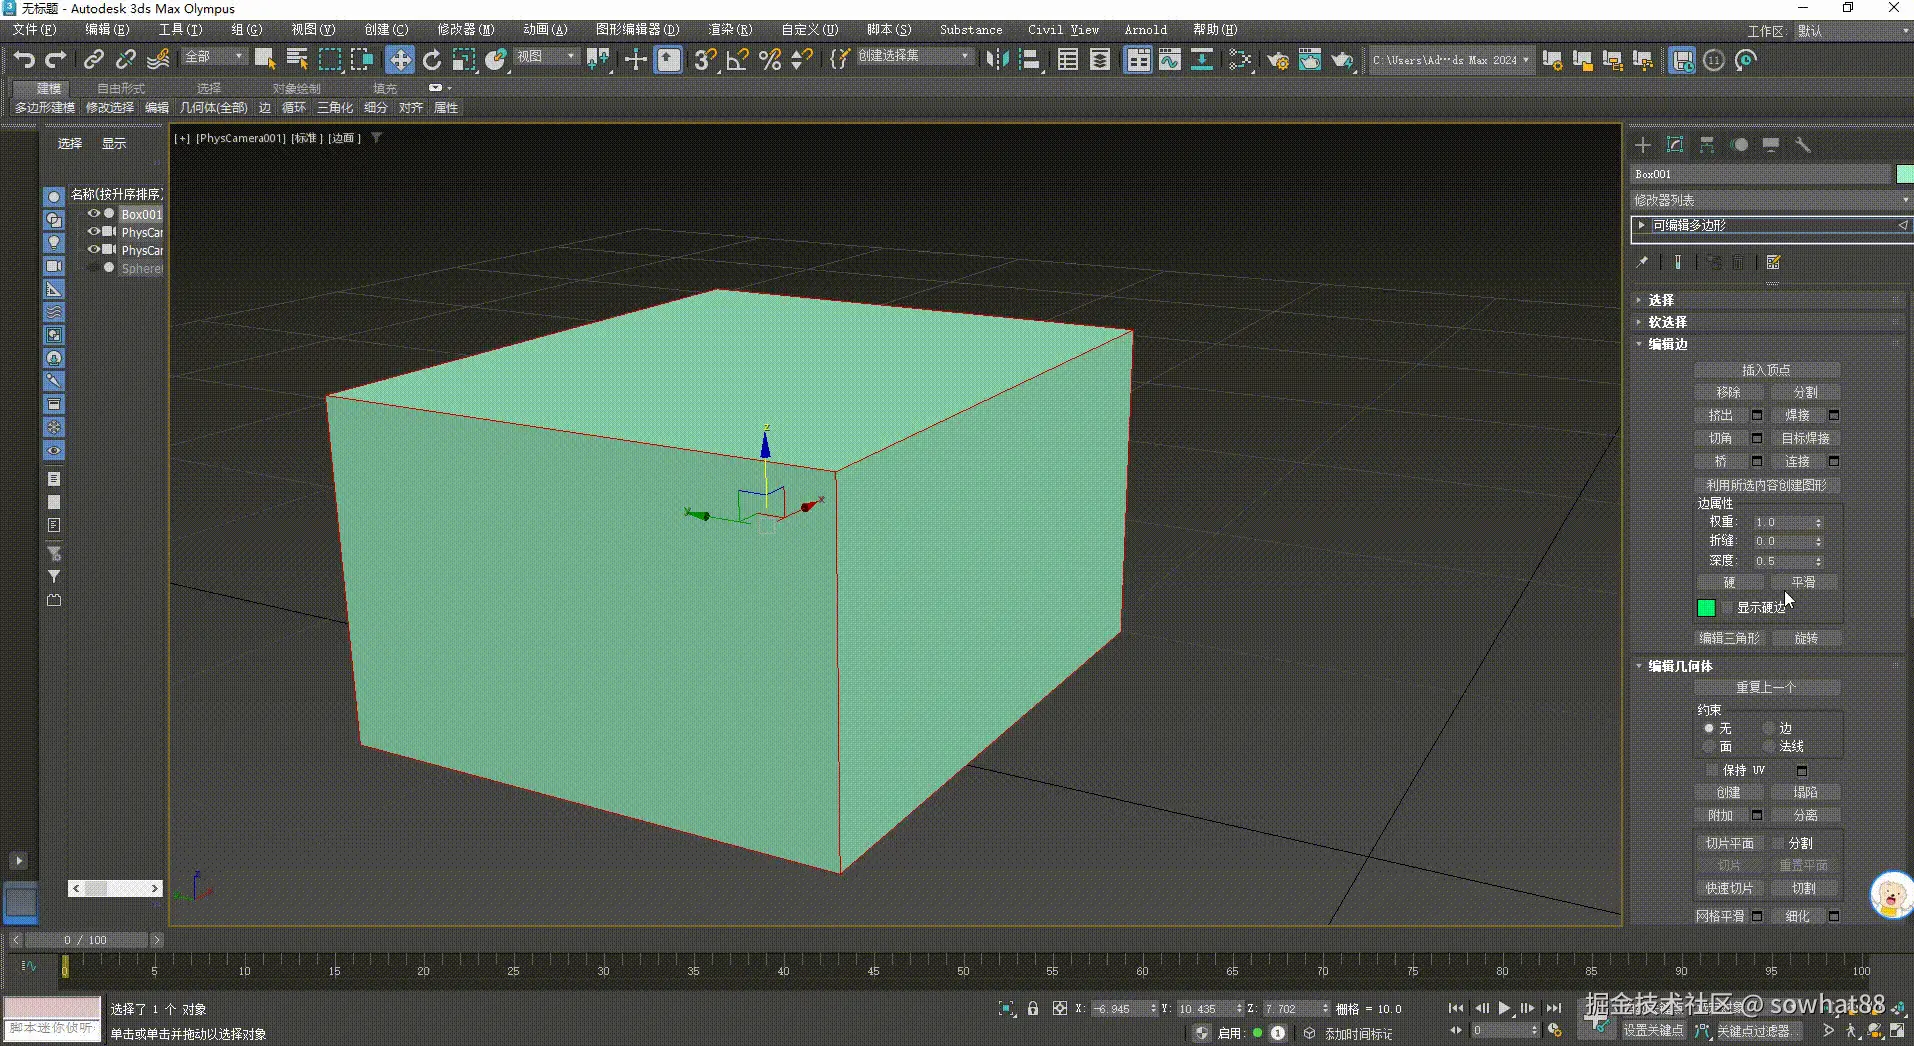Open Render Setup teapot icon
This screenshot has height=1046, width=1914.
click(1277, 60)
